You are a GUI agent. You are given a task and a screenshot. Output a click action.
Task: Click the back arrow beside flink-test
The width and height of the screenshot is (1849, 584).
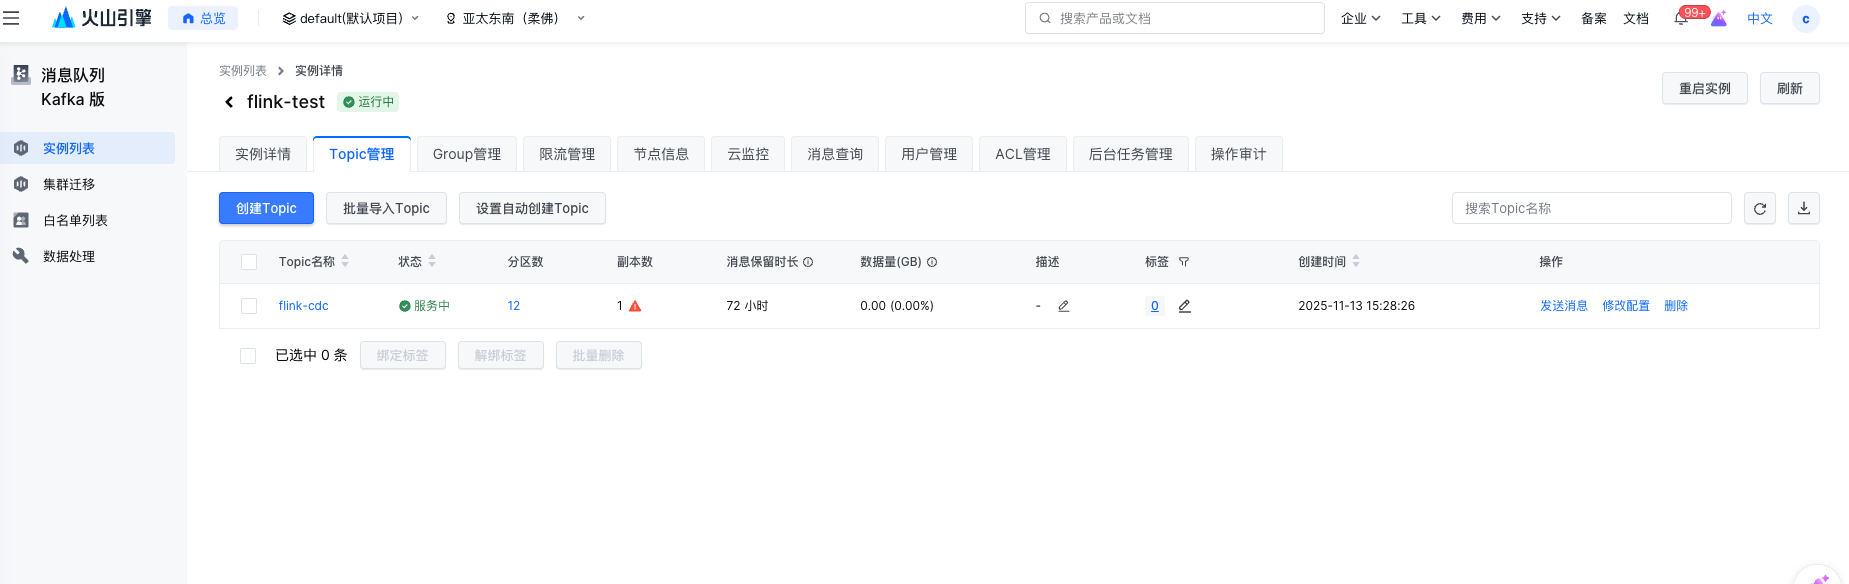(x=229, y=102)
